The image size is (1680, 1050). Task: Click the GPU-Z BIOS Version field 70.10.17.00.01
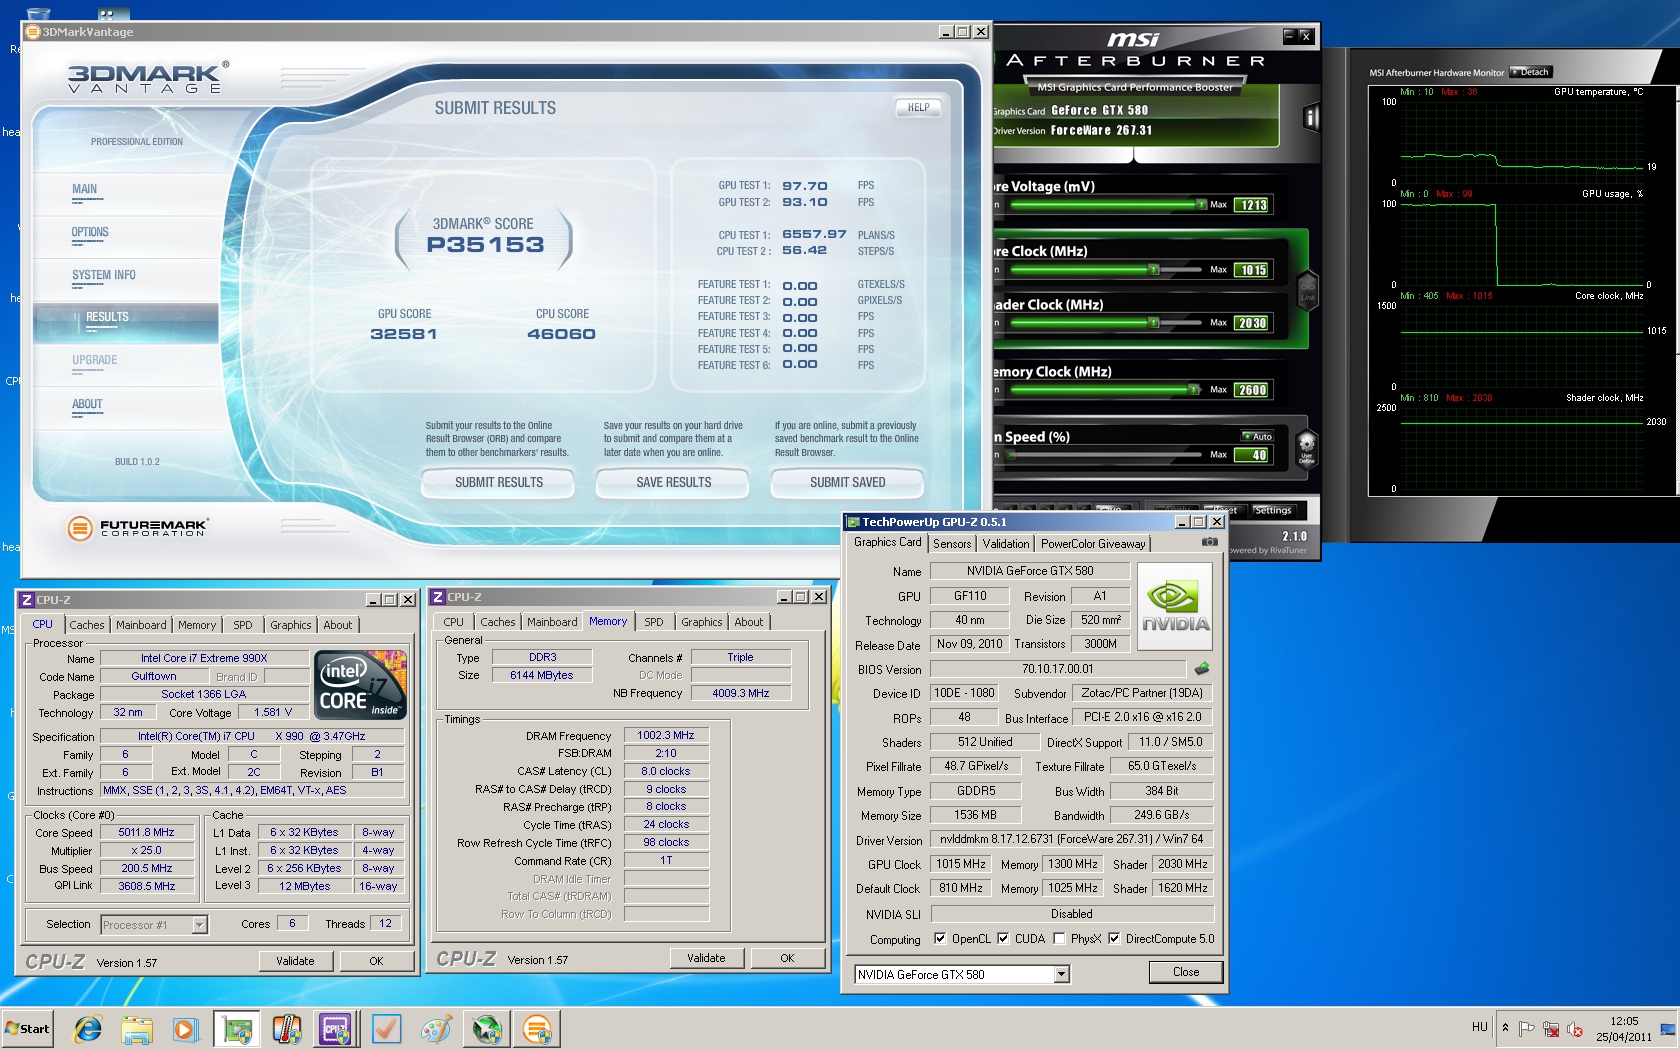coord(1057,669)
